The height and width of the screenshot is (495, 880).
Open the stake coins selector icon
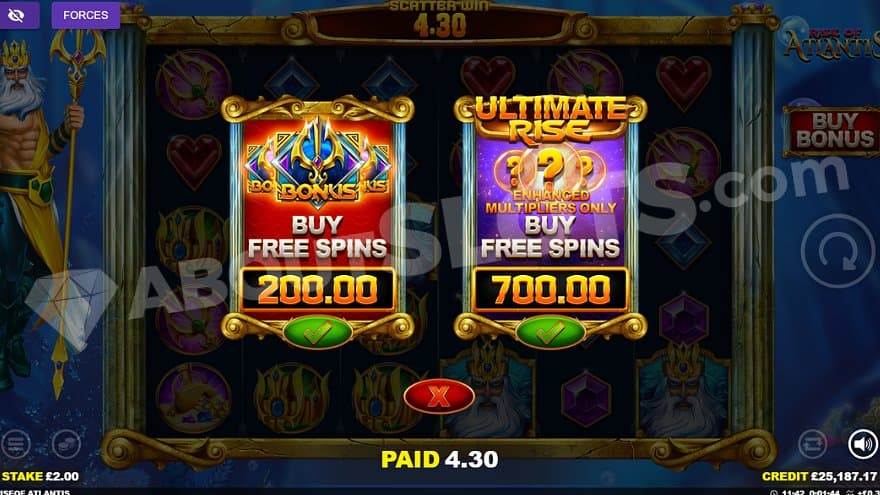[x=66, y=444]
